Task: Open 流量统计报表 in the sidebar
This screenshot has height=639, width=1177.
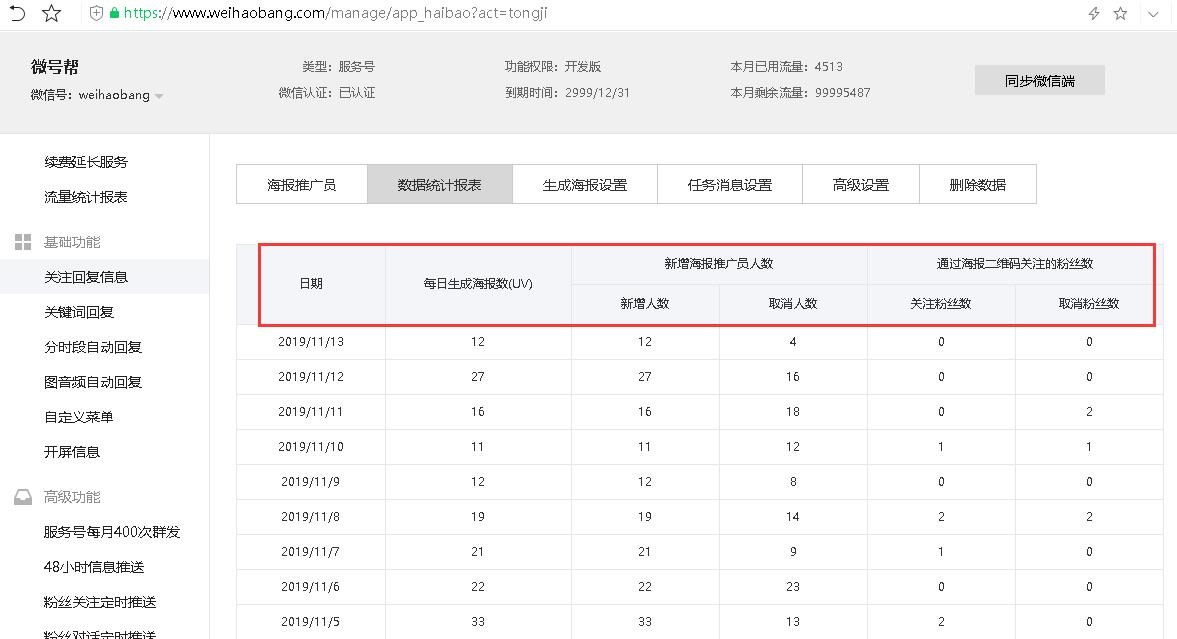Action: coord(86,197)
